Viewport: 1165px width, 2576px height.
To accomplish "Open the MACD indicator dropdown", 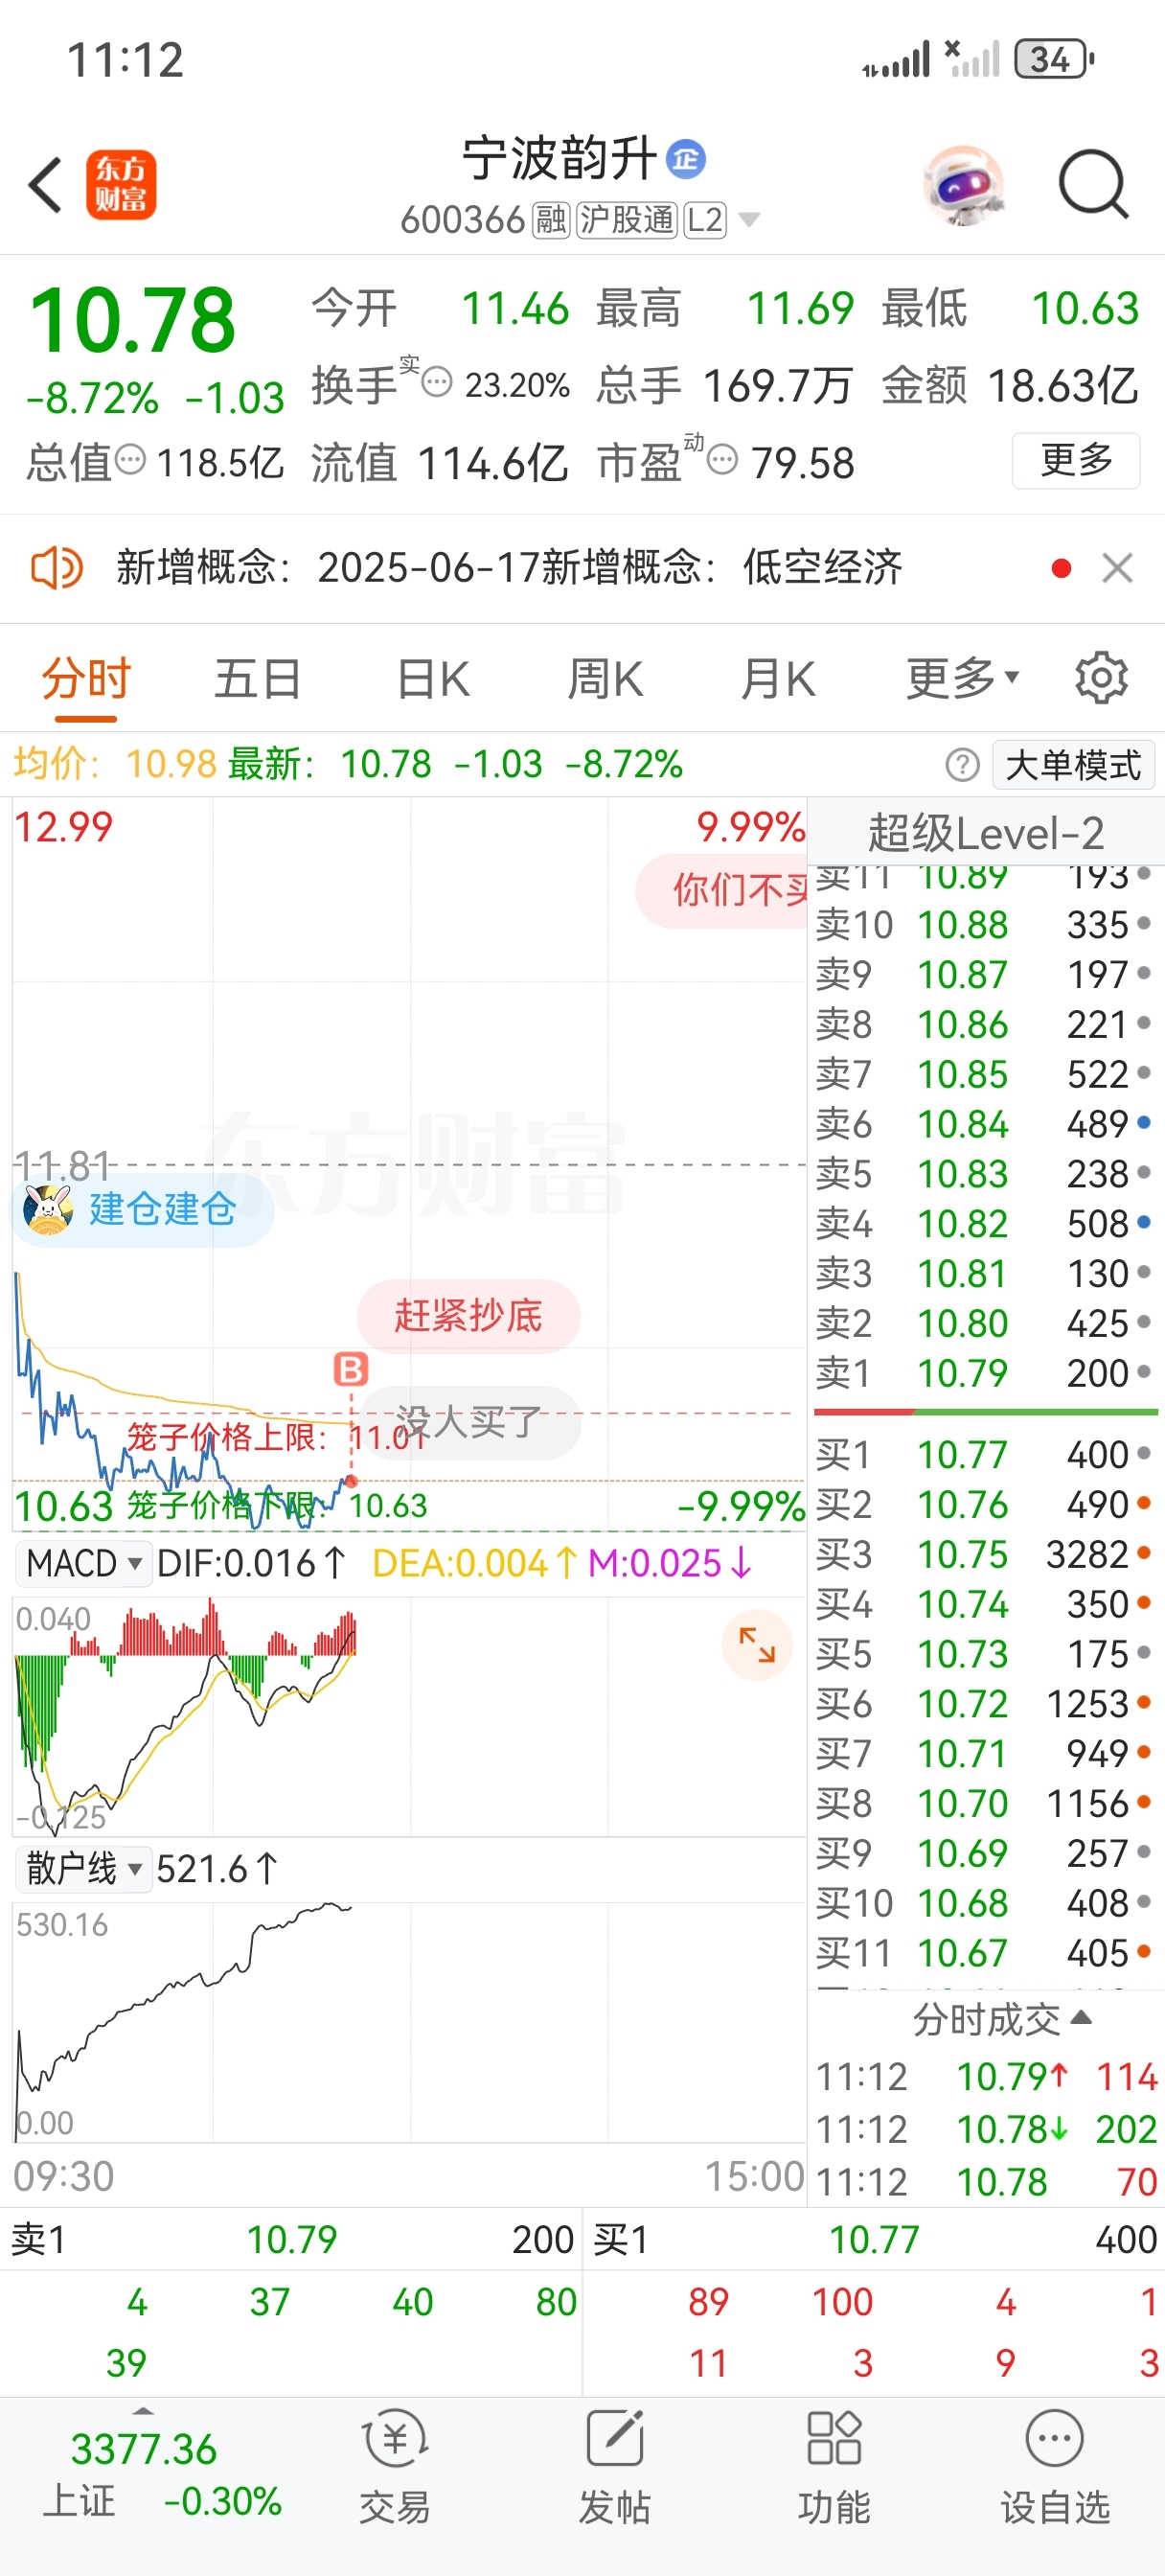I will (x=83, y=1563).
